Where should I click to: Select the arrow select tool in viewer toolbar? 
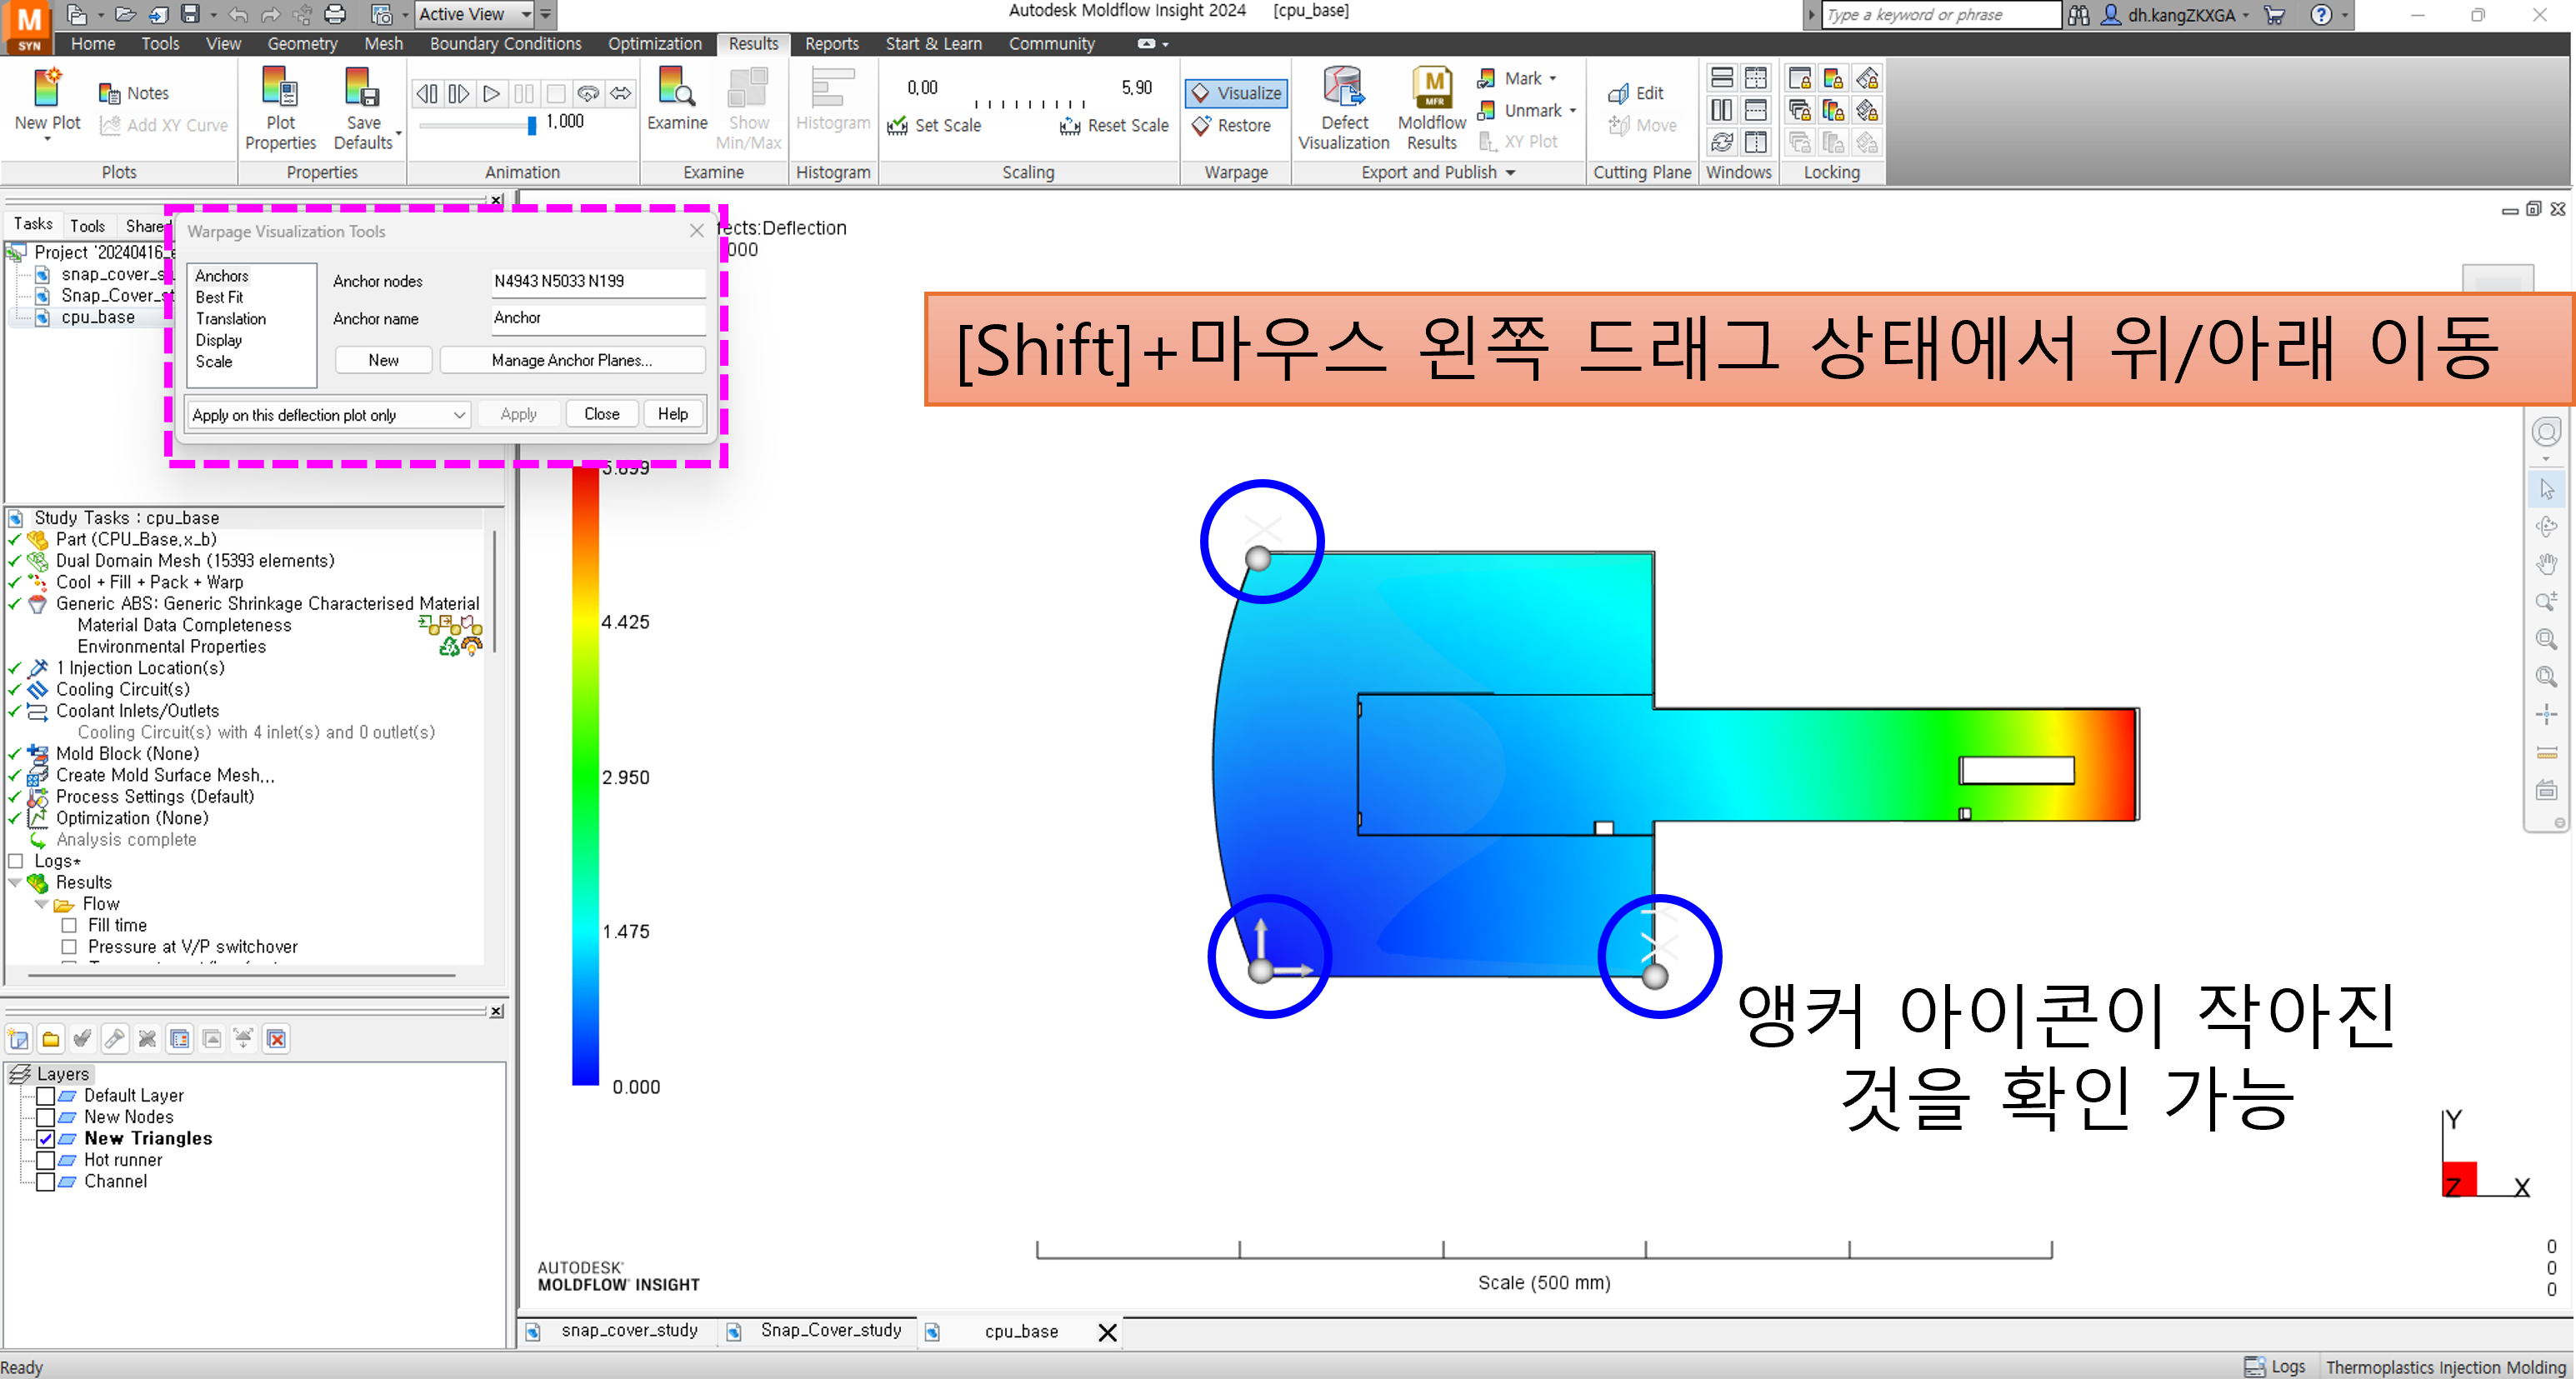(2546, 489)
